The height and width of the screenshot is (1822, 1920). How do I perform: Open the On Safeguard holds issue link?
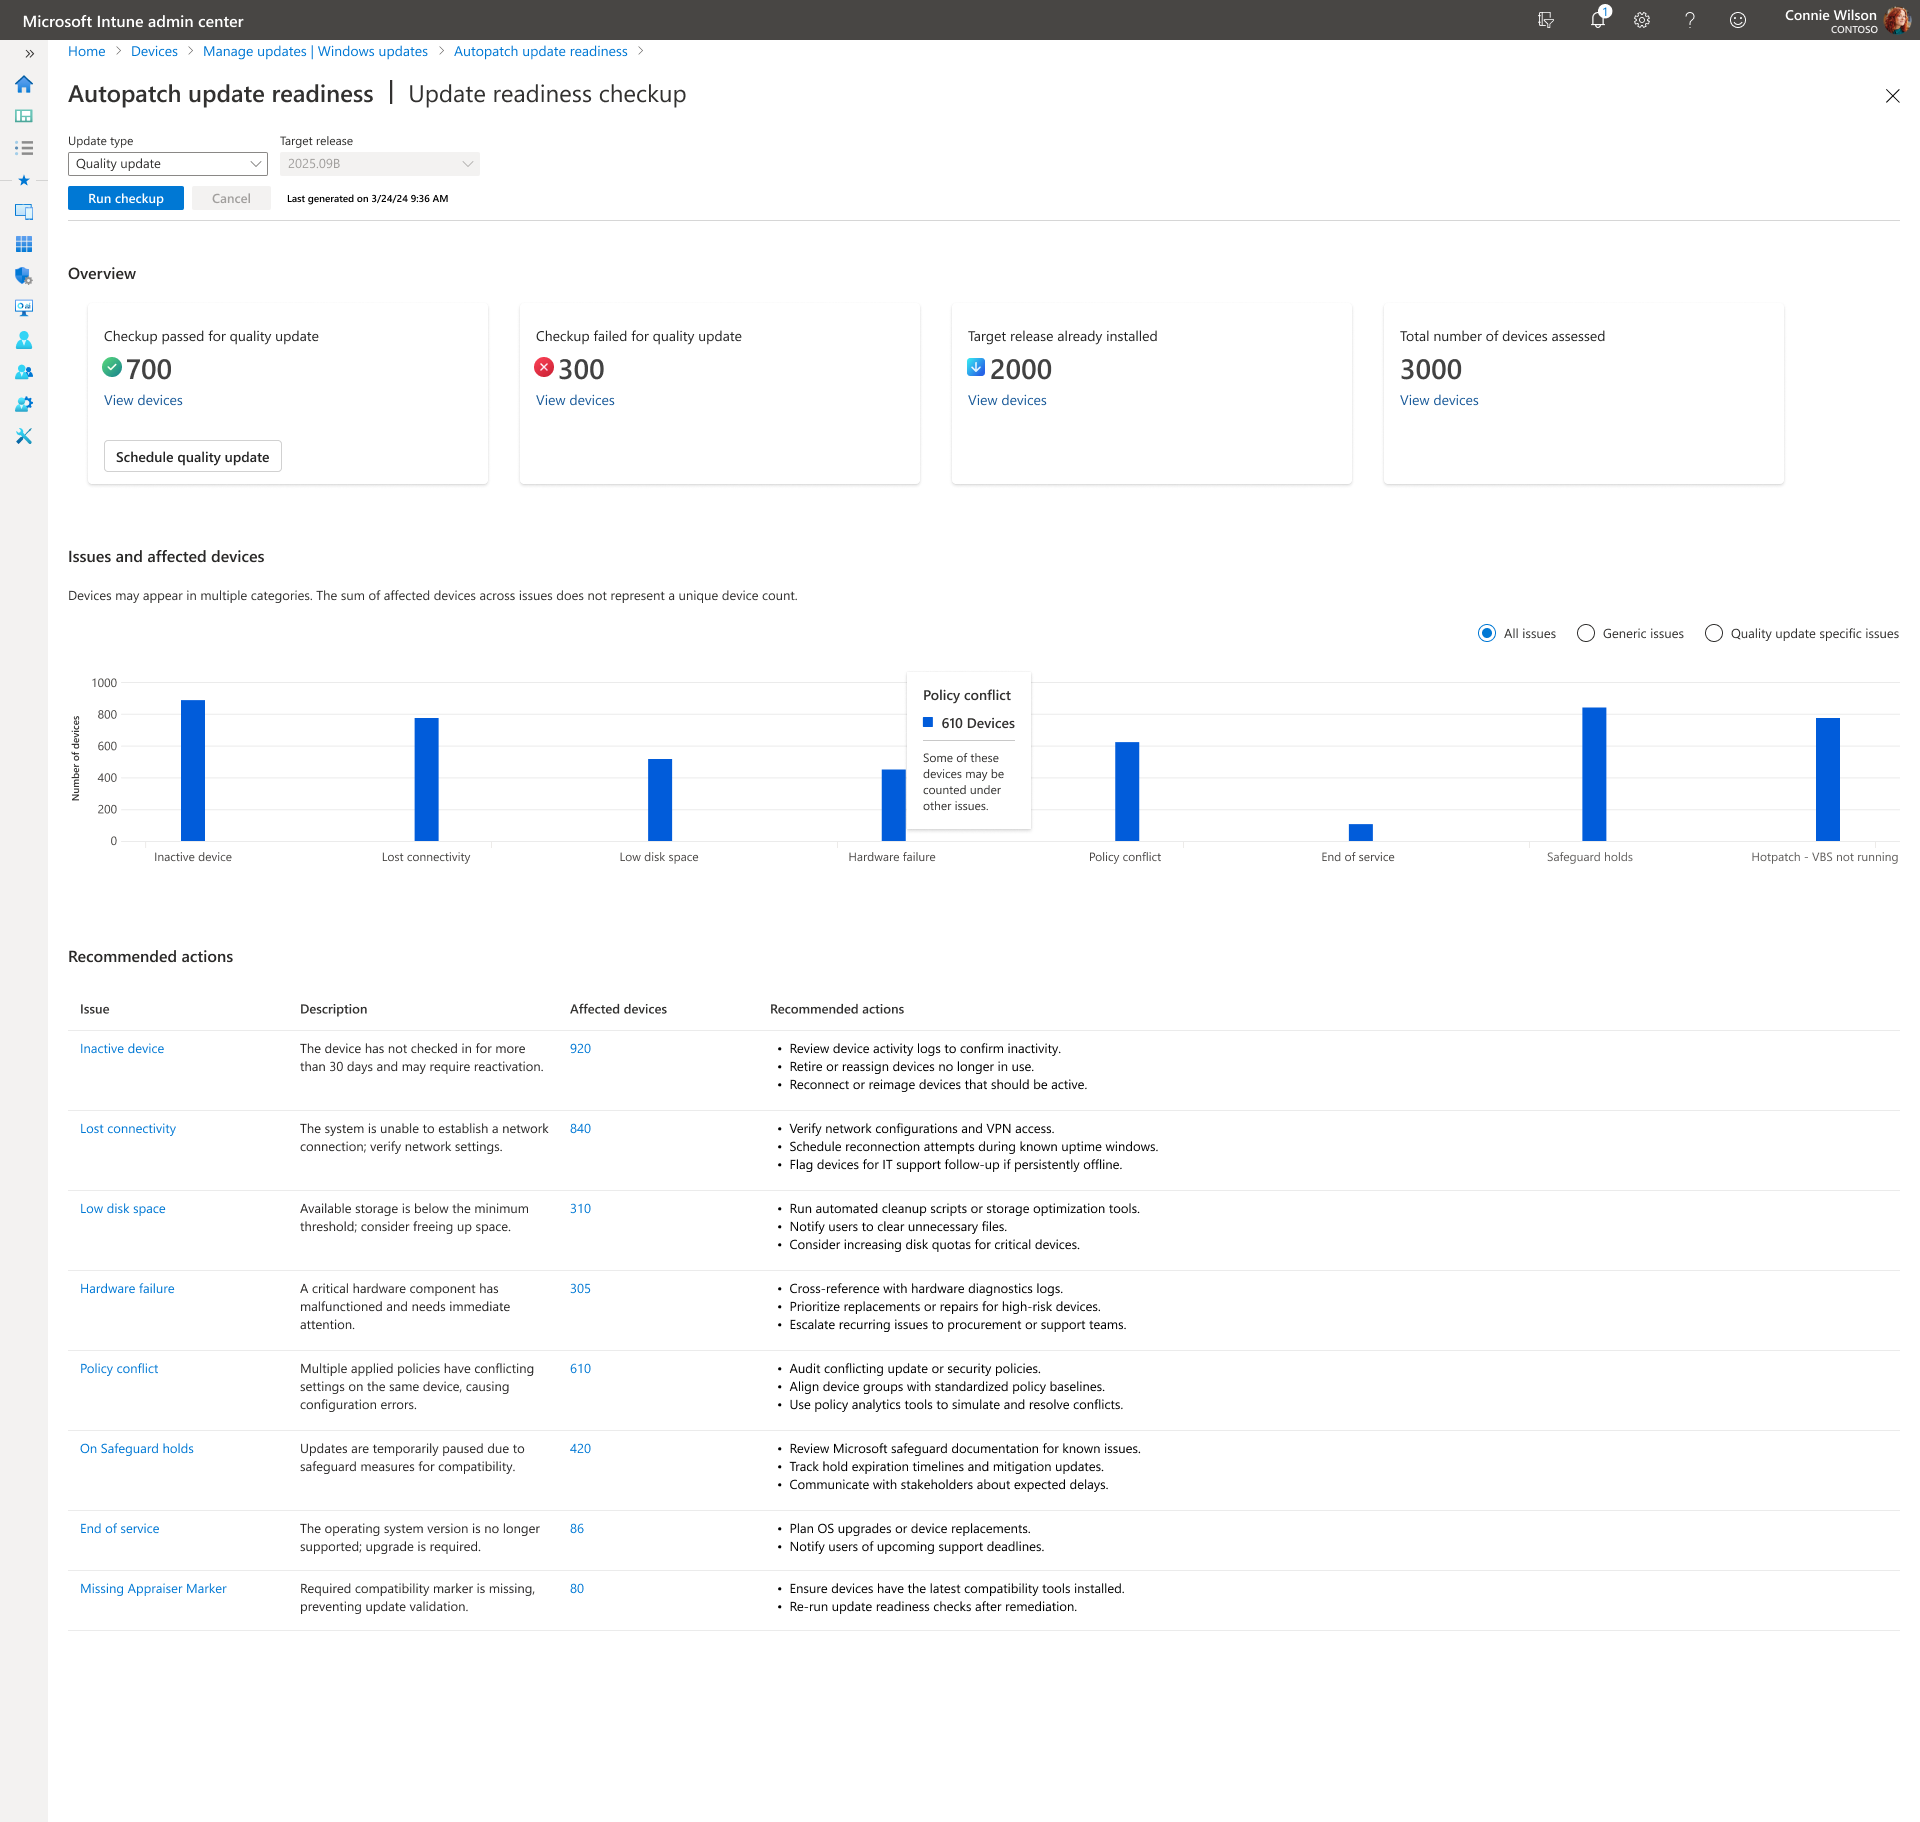(137, 1449)
